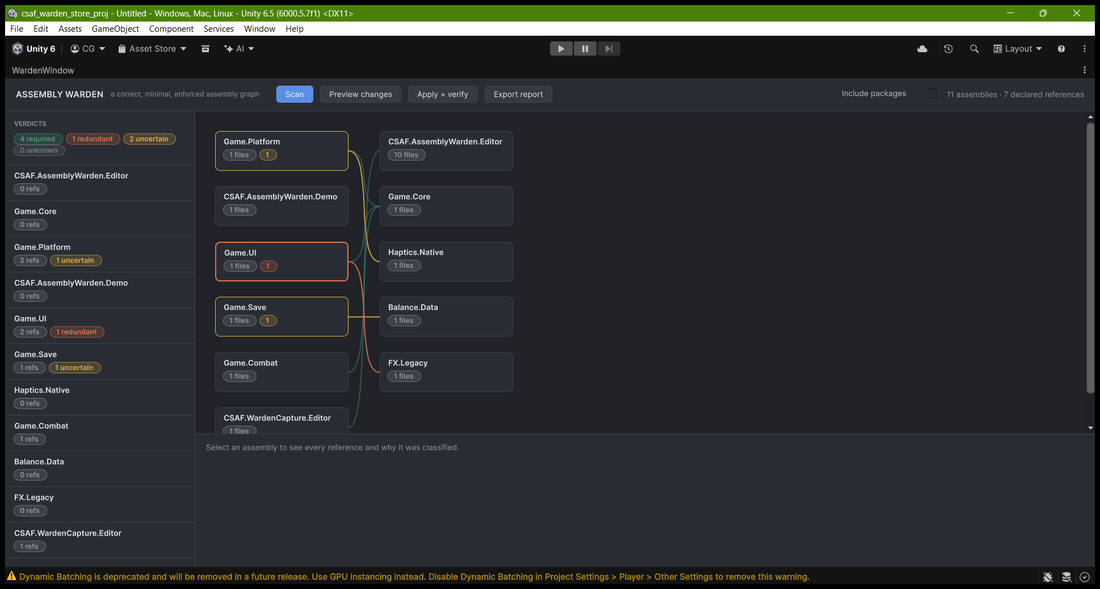1100x589 pixels.
Task: Open the Component menu
Action: point(171,29)
